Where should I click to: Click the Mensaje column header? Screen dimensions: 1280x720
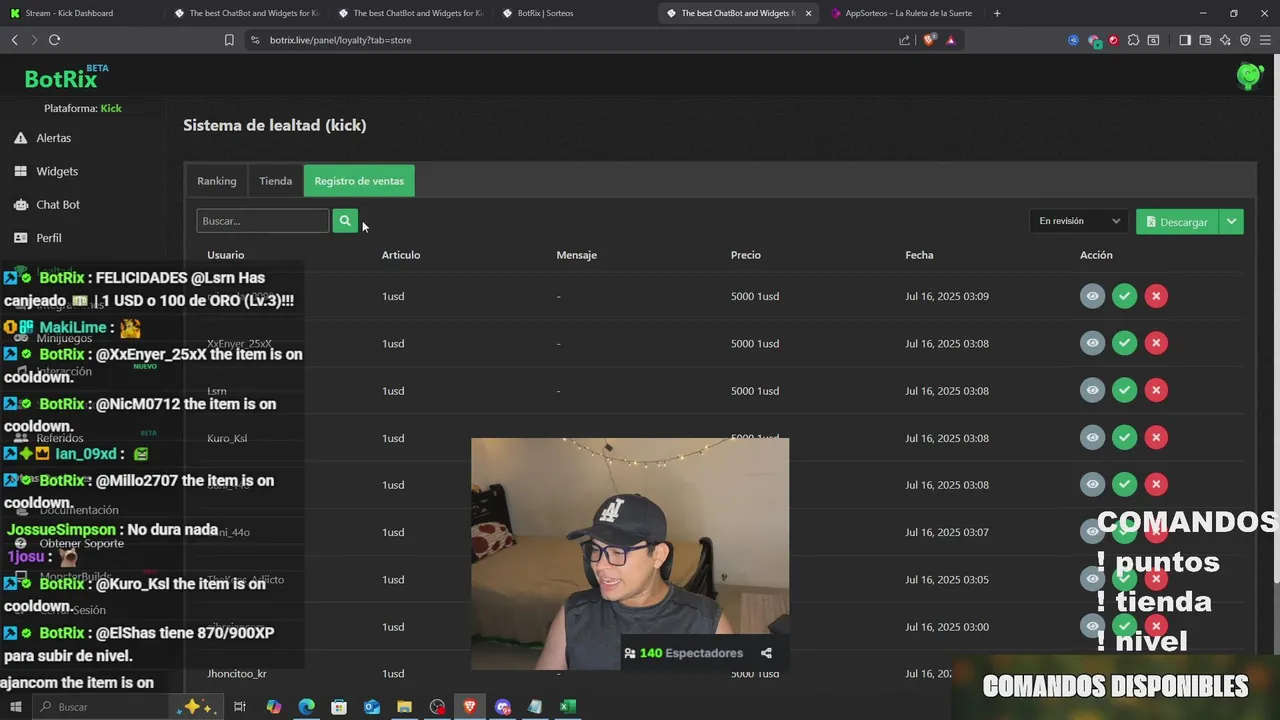[x=576, y=255]
